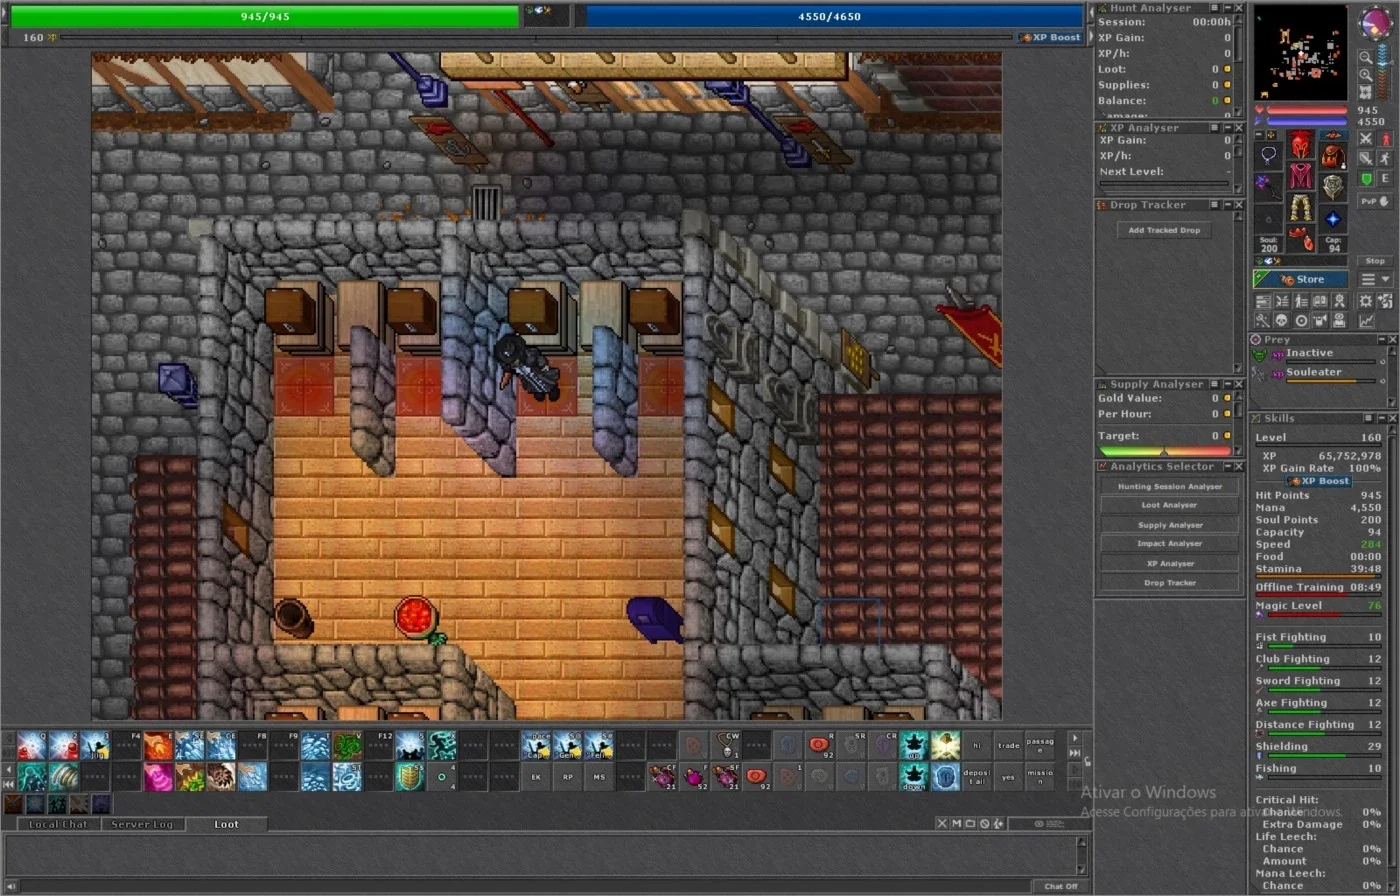Toggle XP Boost in top bar

pyautogui.click(x=1051, y=37)
